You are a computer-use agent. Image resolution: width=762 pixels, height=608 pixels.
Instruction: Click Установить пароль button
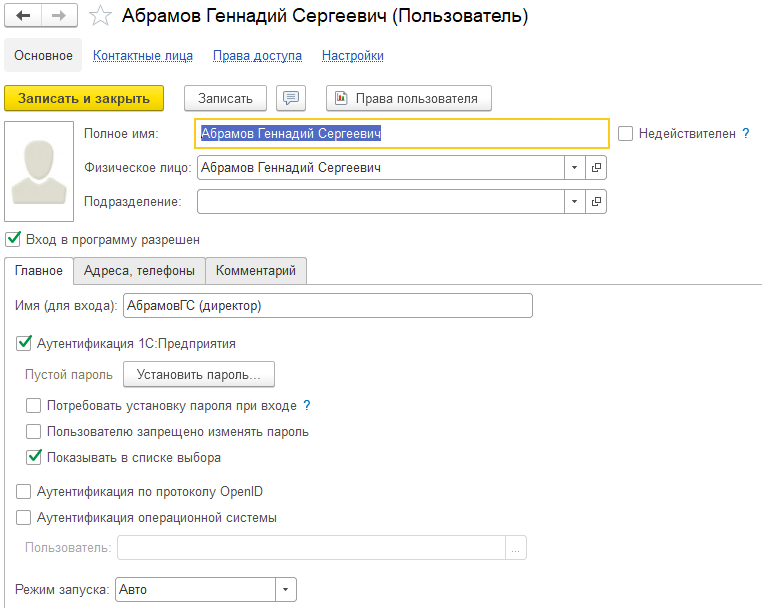(x=199, y=374)
